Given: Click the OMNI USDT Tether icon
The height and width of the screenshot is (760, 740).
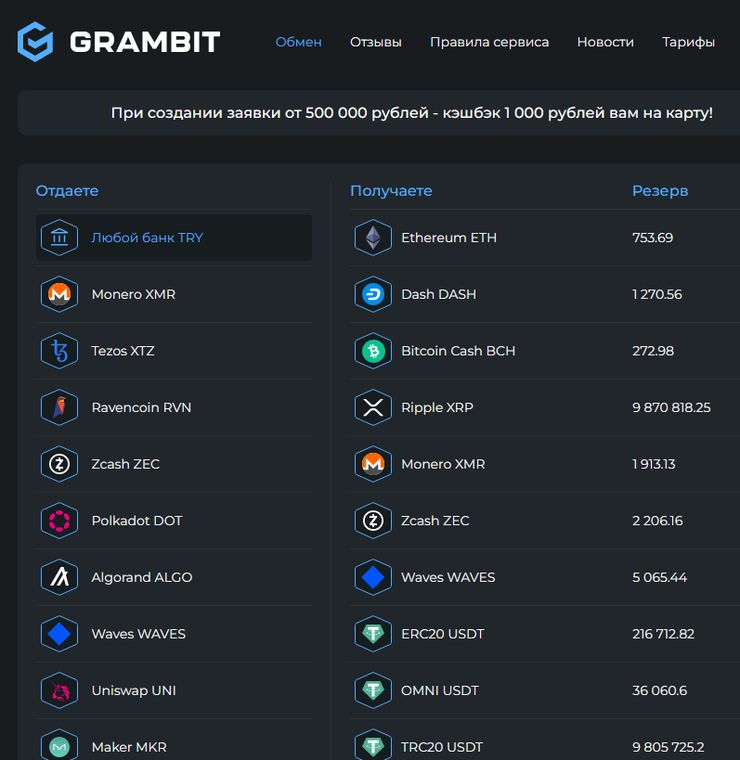Looking at the screenshot, I should point(373,690).
